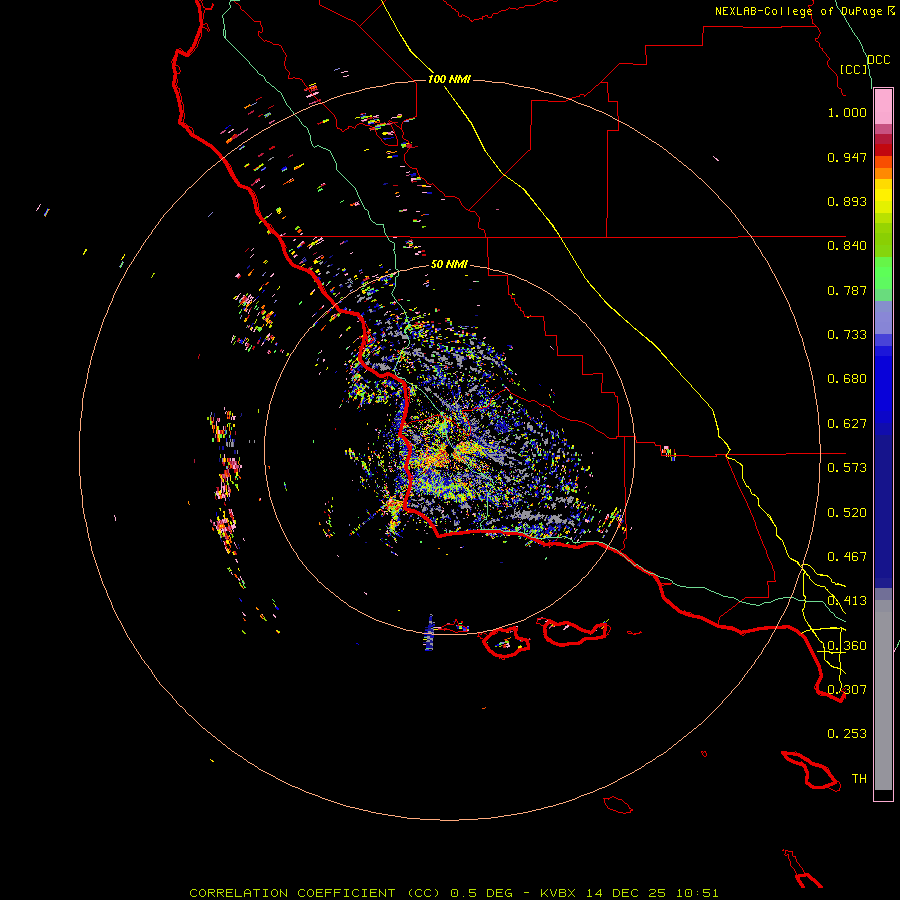Select the 0.520 scale value

click(847, 513)
